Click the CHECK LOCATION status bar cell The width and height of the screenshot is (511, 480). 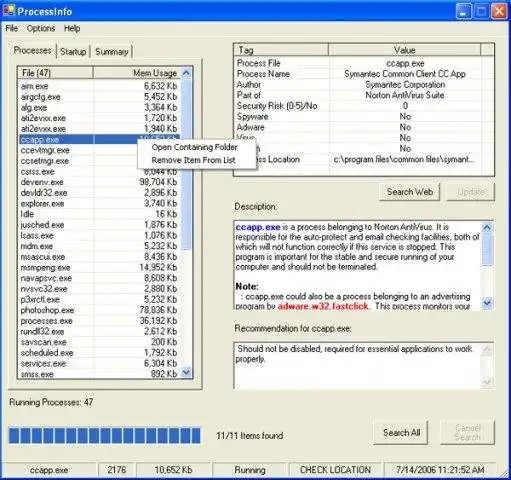(335, 470)
